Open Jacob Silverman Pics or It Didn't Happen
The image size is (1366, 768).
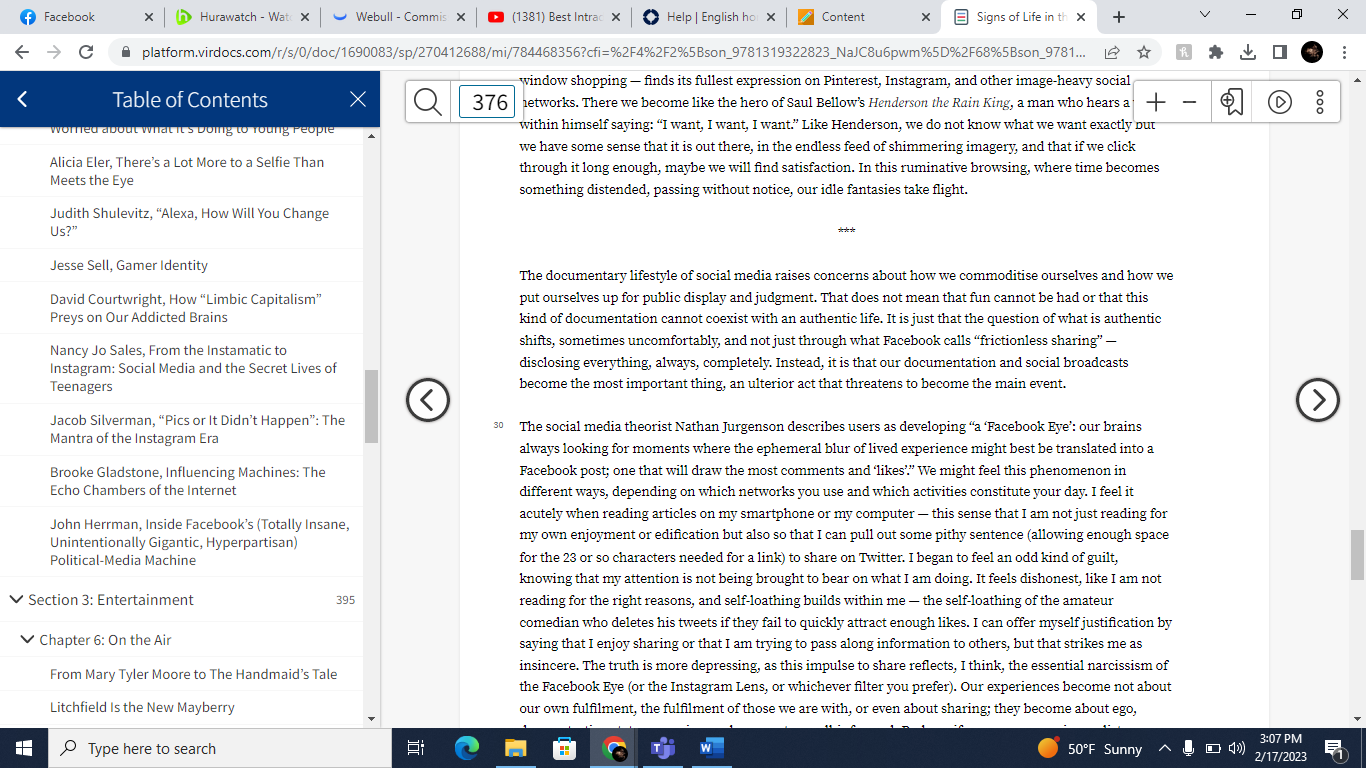coord(197,429)
